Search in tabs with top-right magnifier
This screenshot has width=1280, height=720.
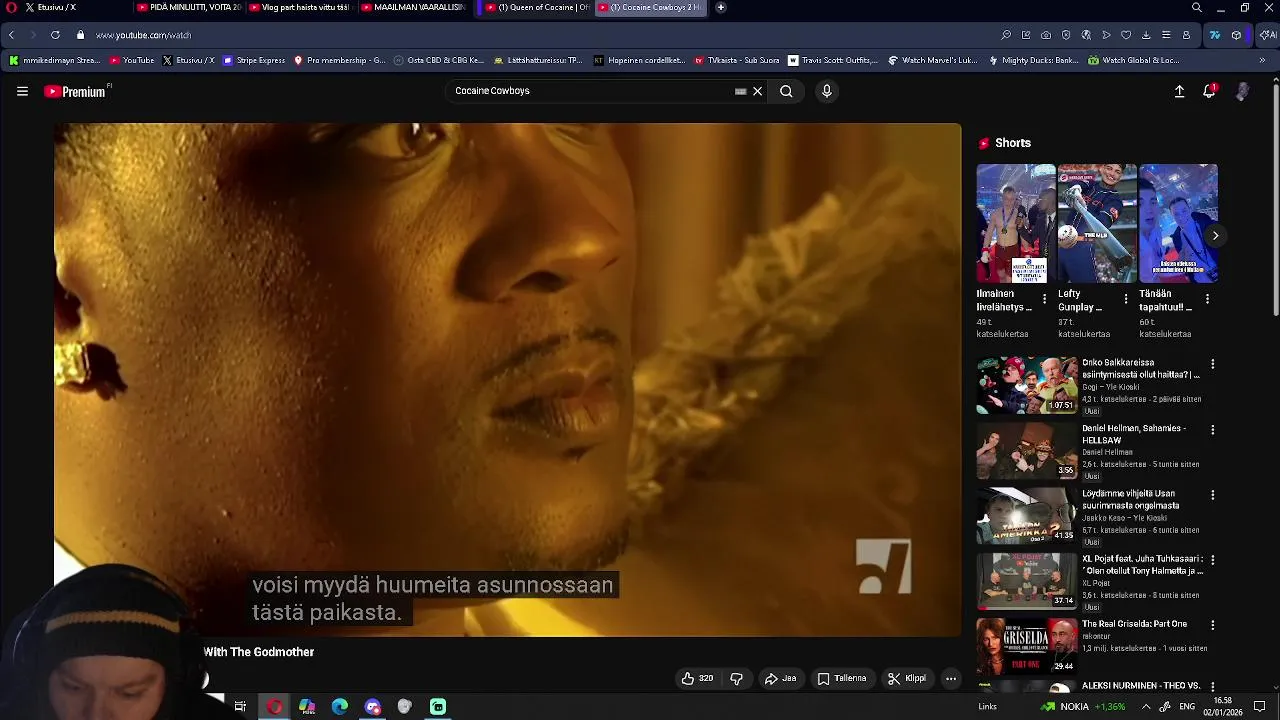click(1196, 7)
